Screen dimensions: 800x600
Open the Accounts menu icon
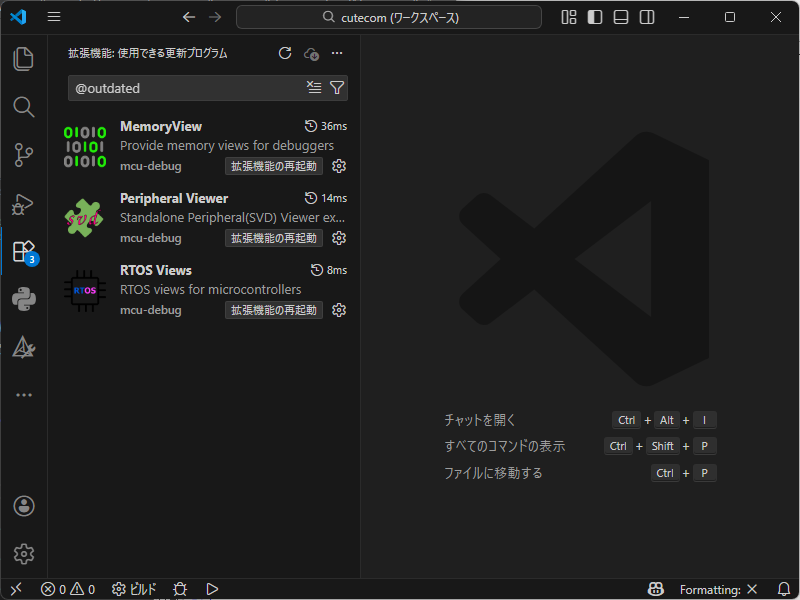point(23,506)
